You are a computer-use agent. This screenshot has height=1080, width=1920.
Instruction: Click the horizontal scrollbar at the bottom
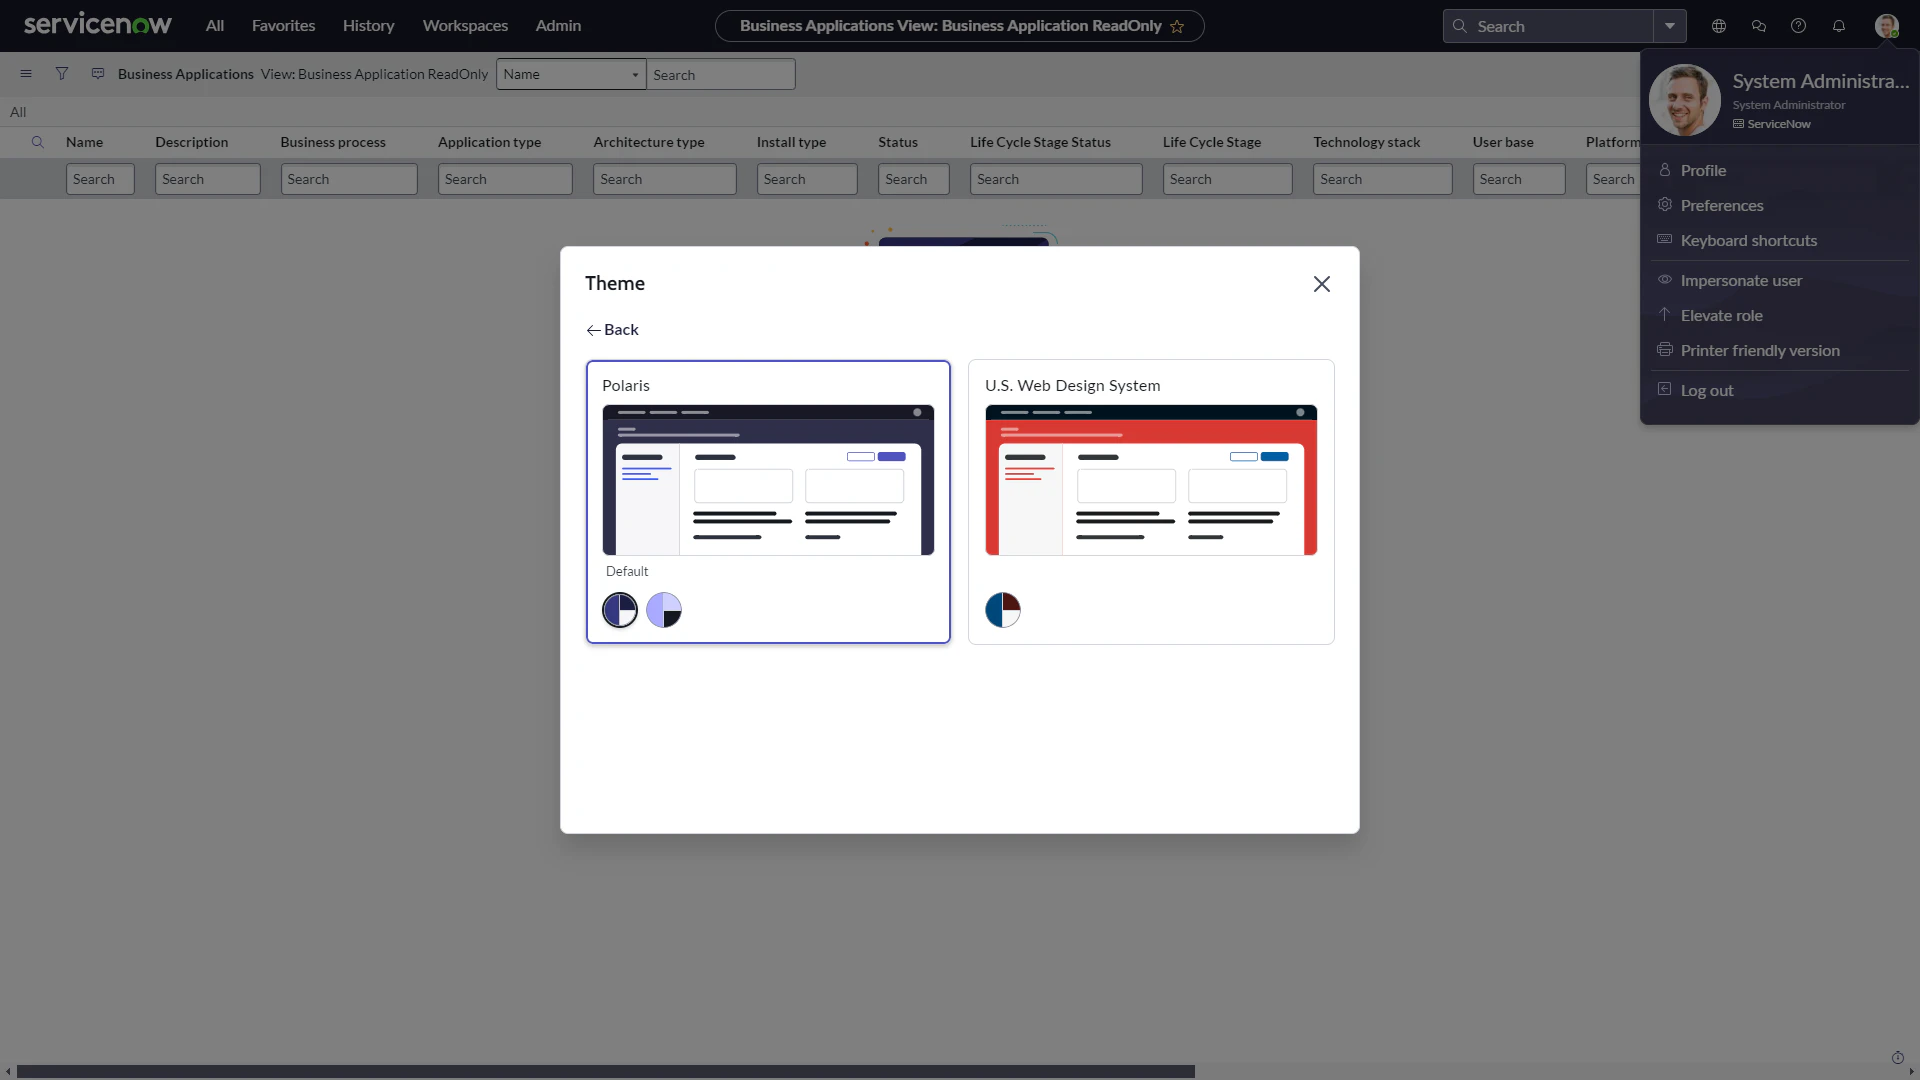(x=606, y=1071)
